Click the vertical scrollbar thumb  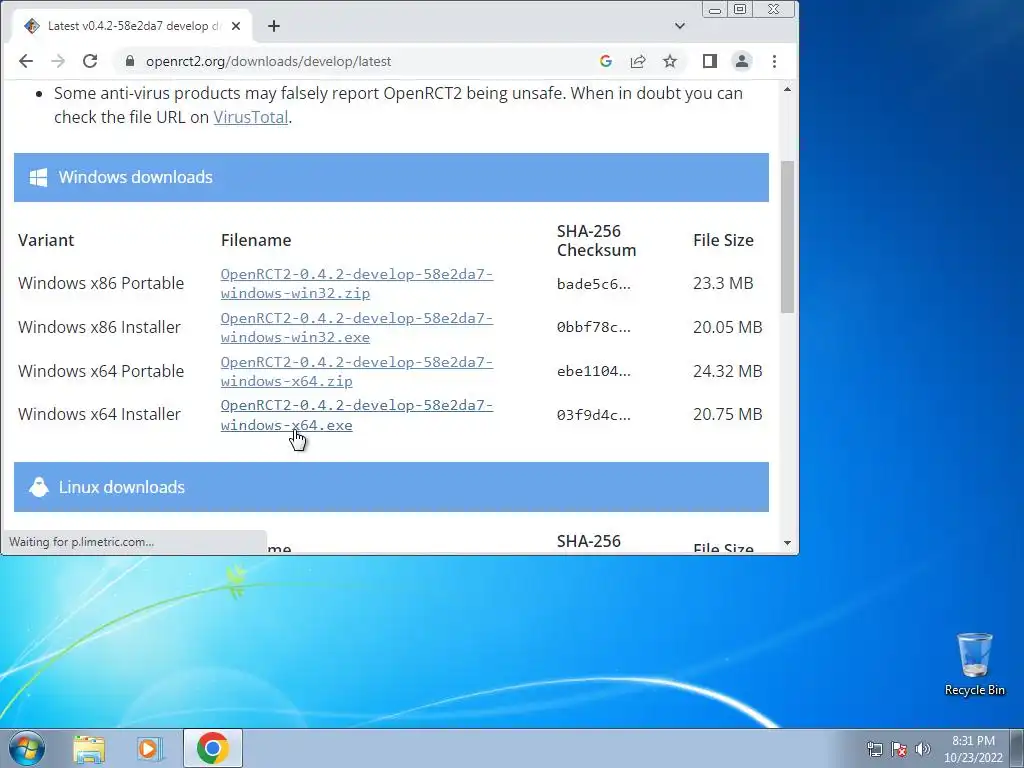(788, 236)
